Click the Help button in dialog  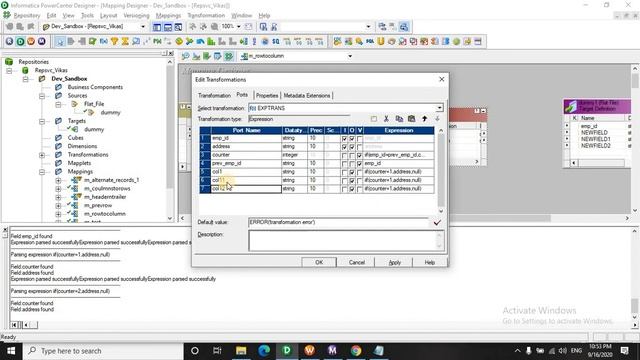tap(430, 262)
